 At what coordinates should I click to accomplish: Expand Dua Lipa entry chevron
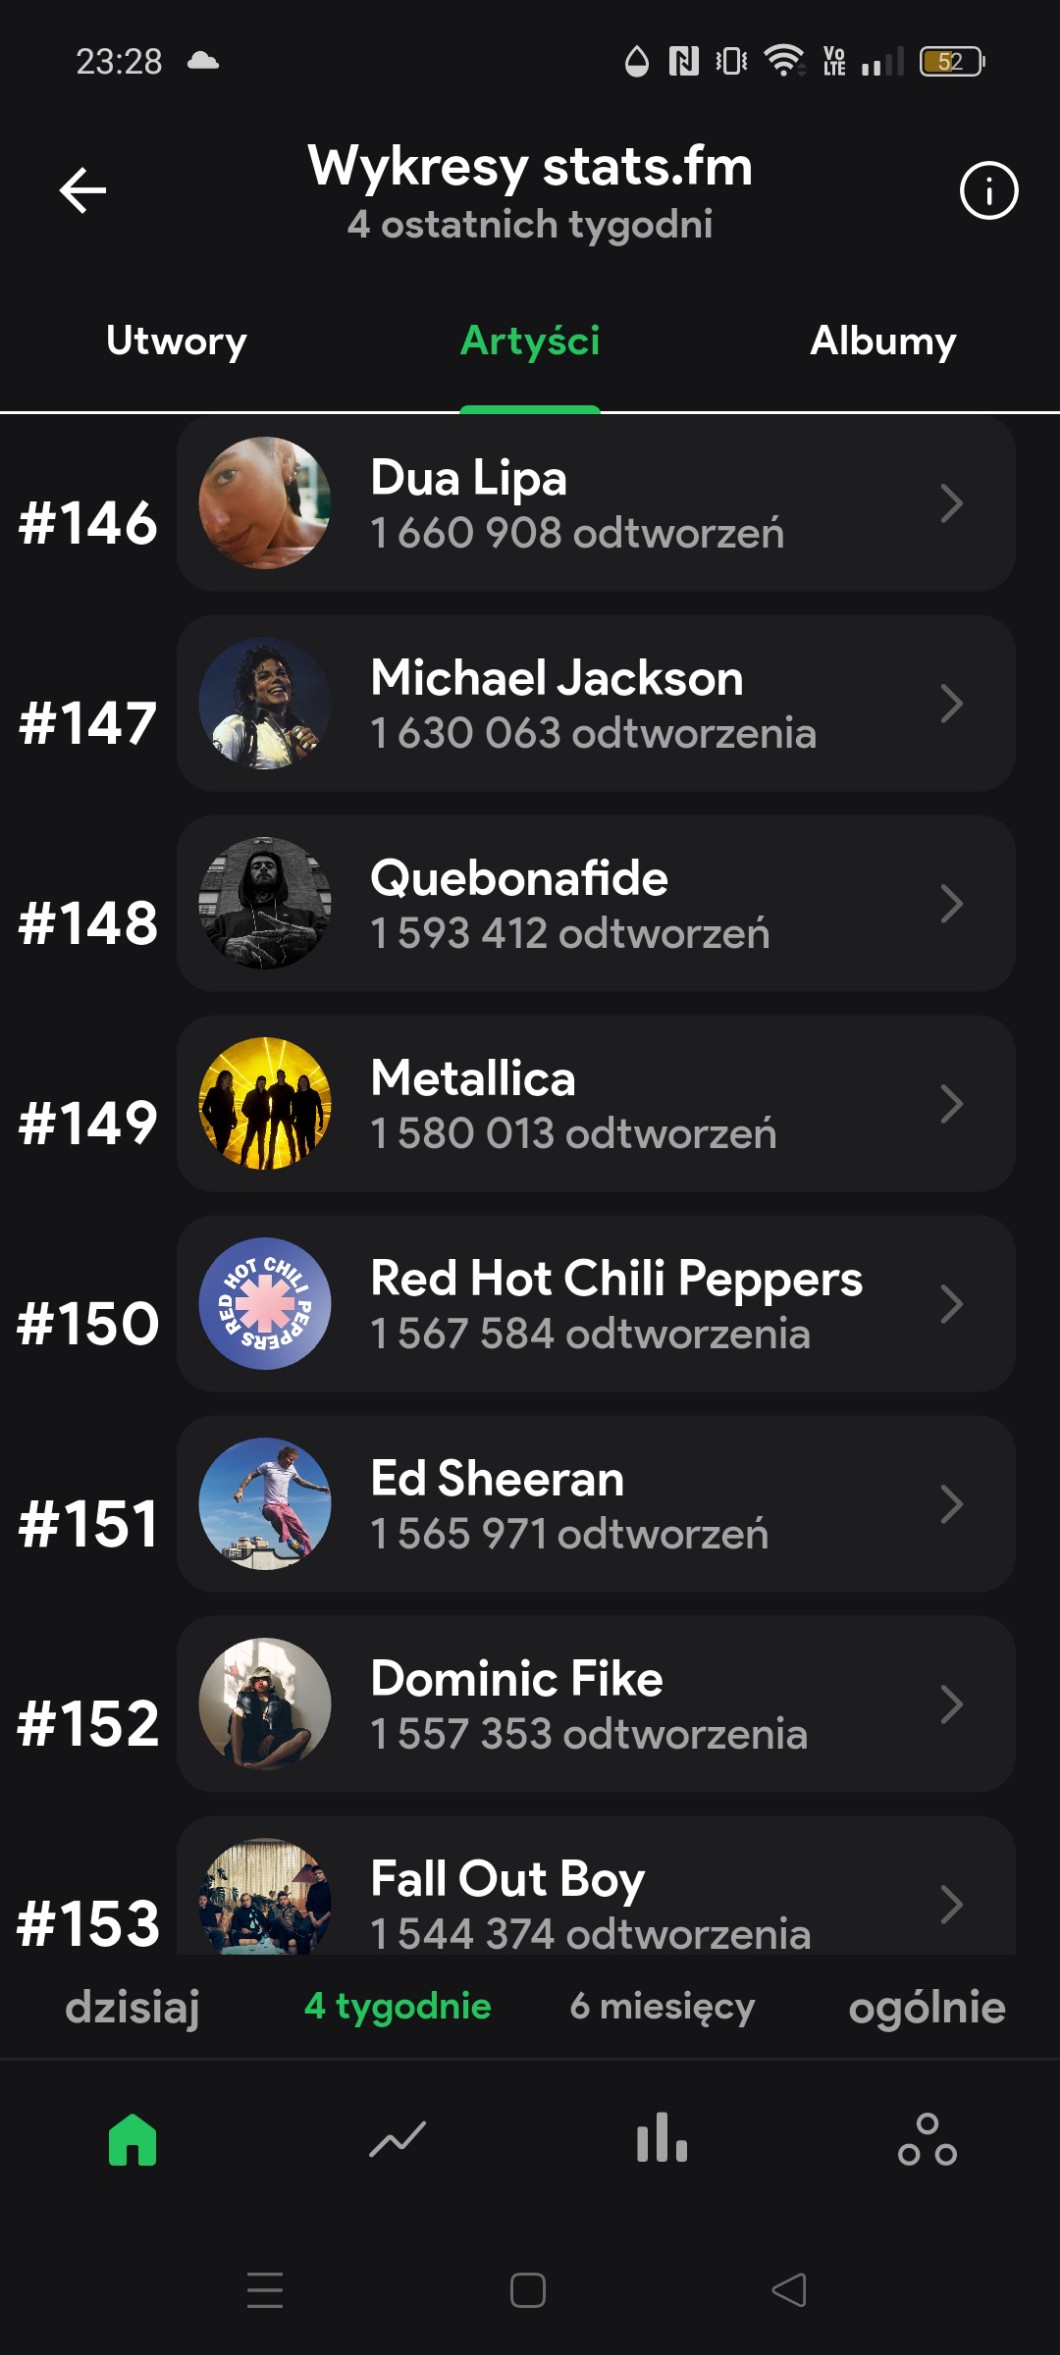click(x=951, y=503)
